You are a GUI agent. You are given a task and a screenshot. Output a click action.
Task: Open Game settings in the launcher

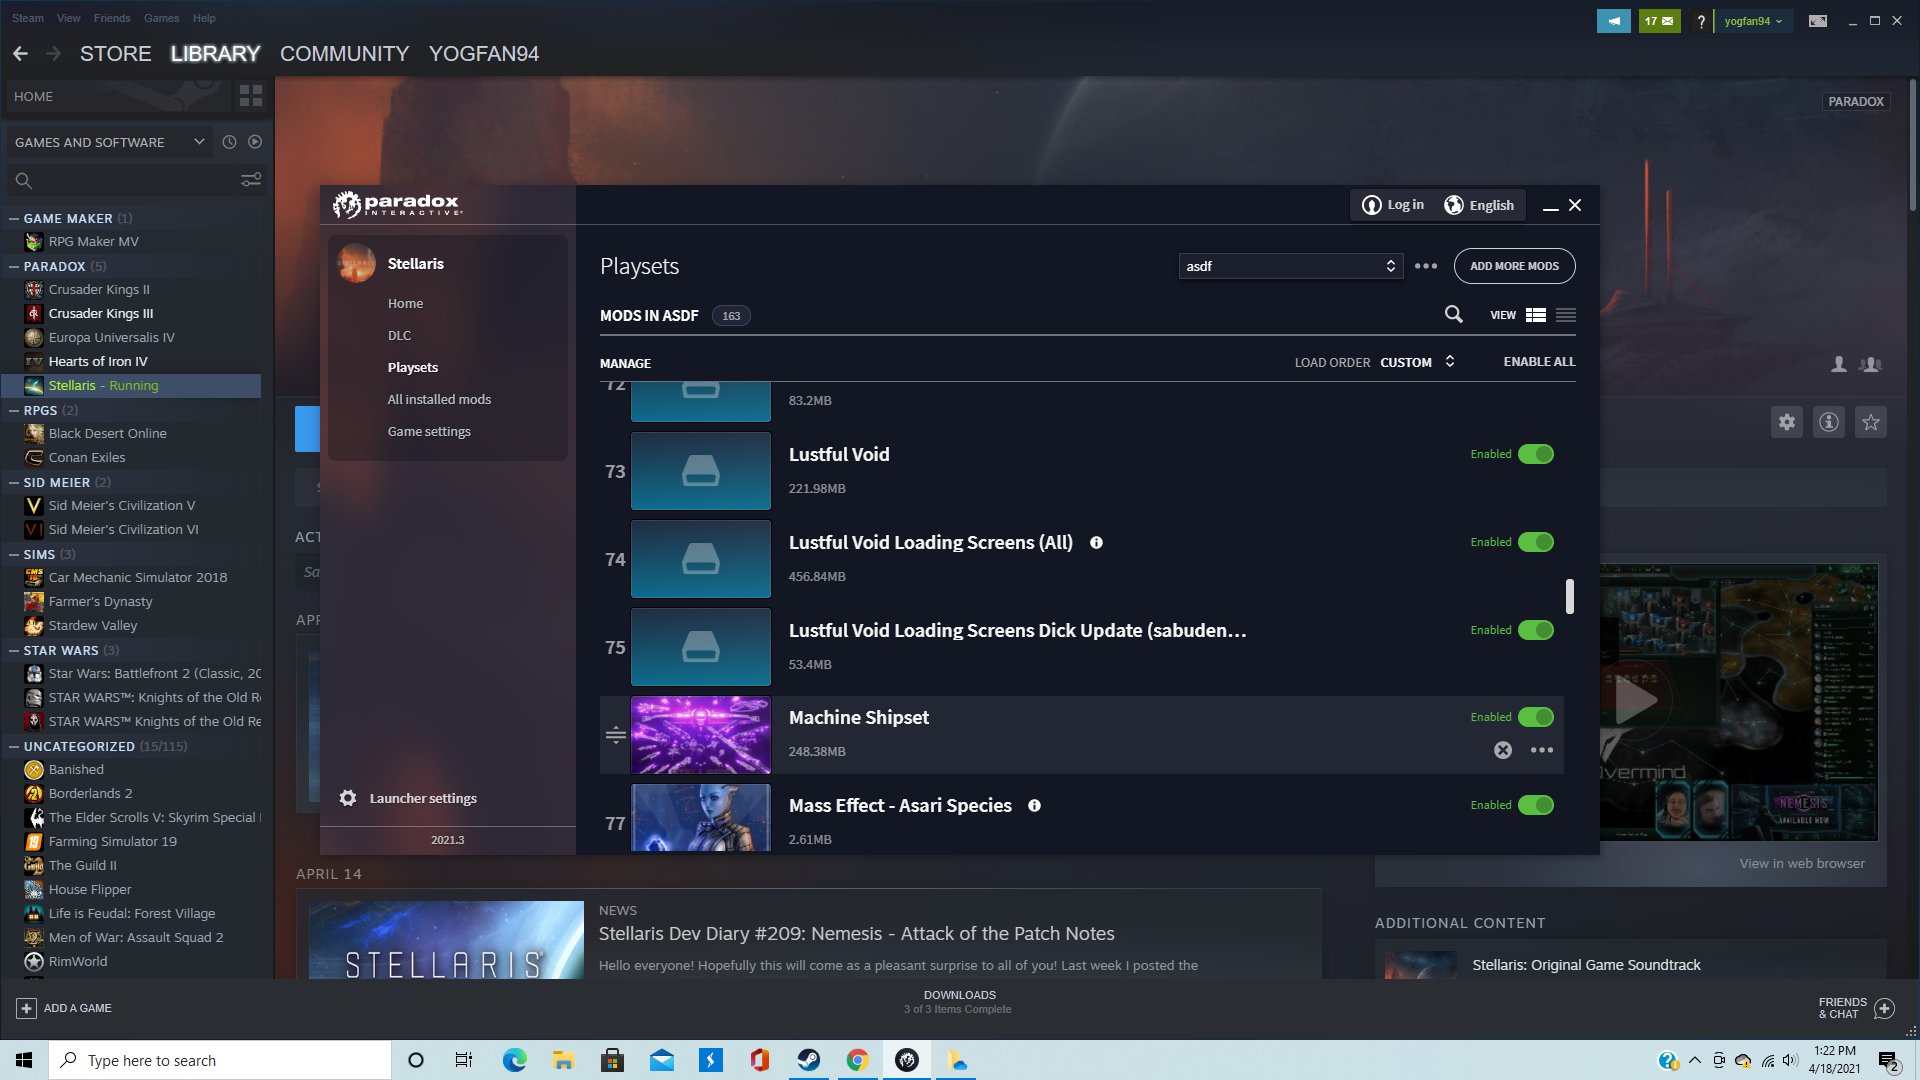(x=429, y=431)
